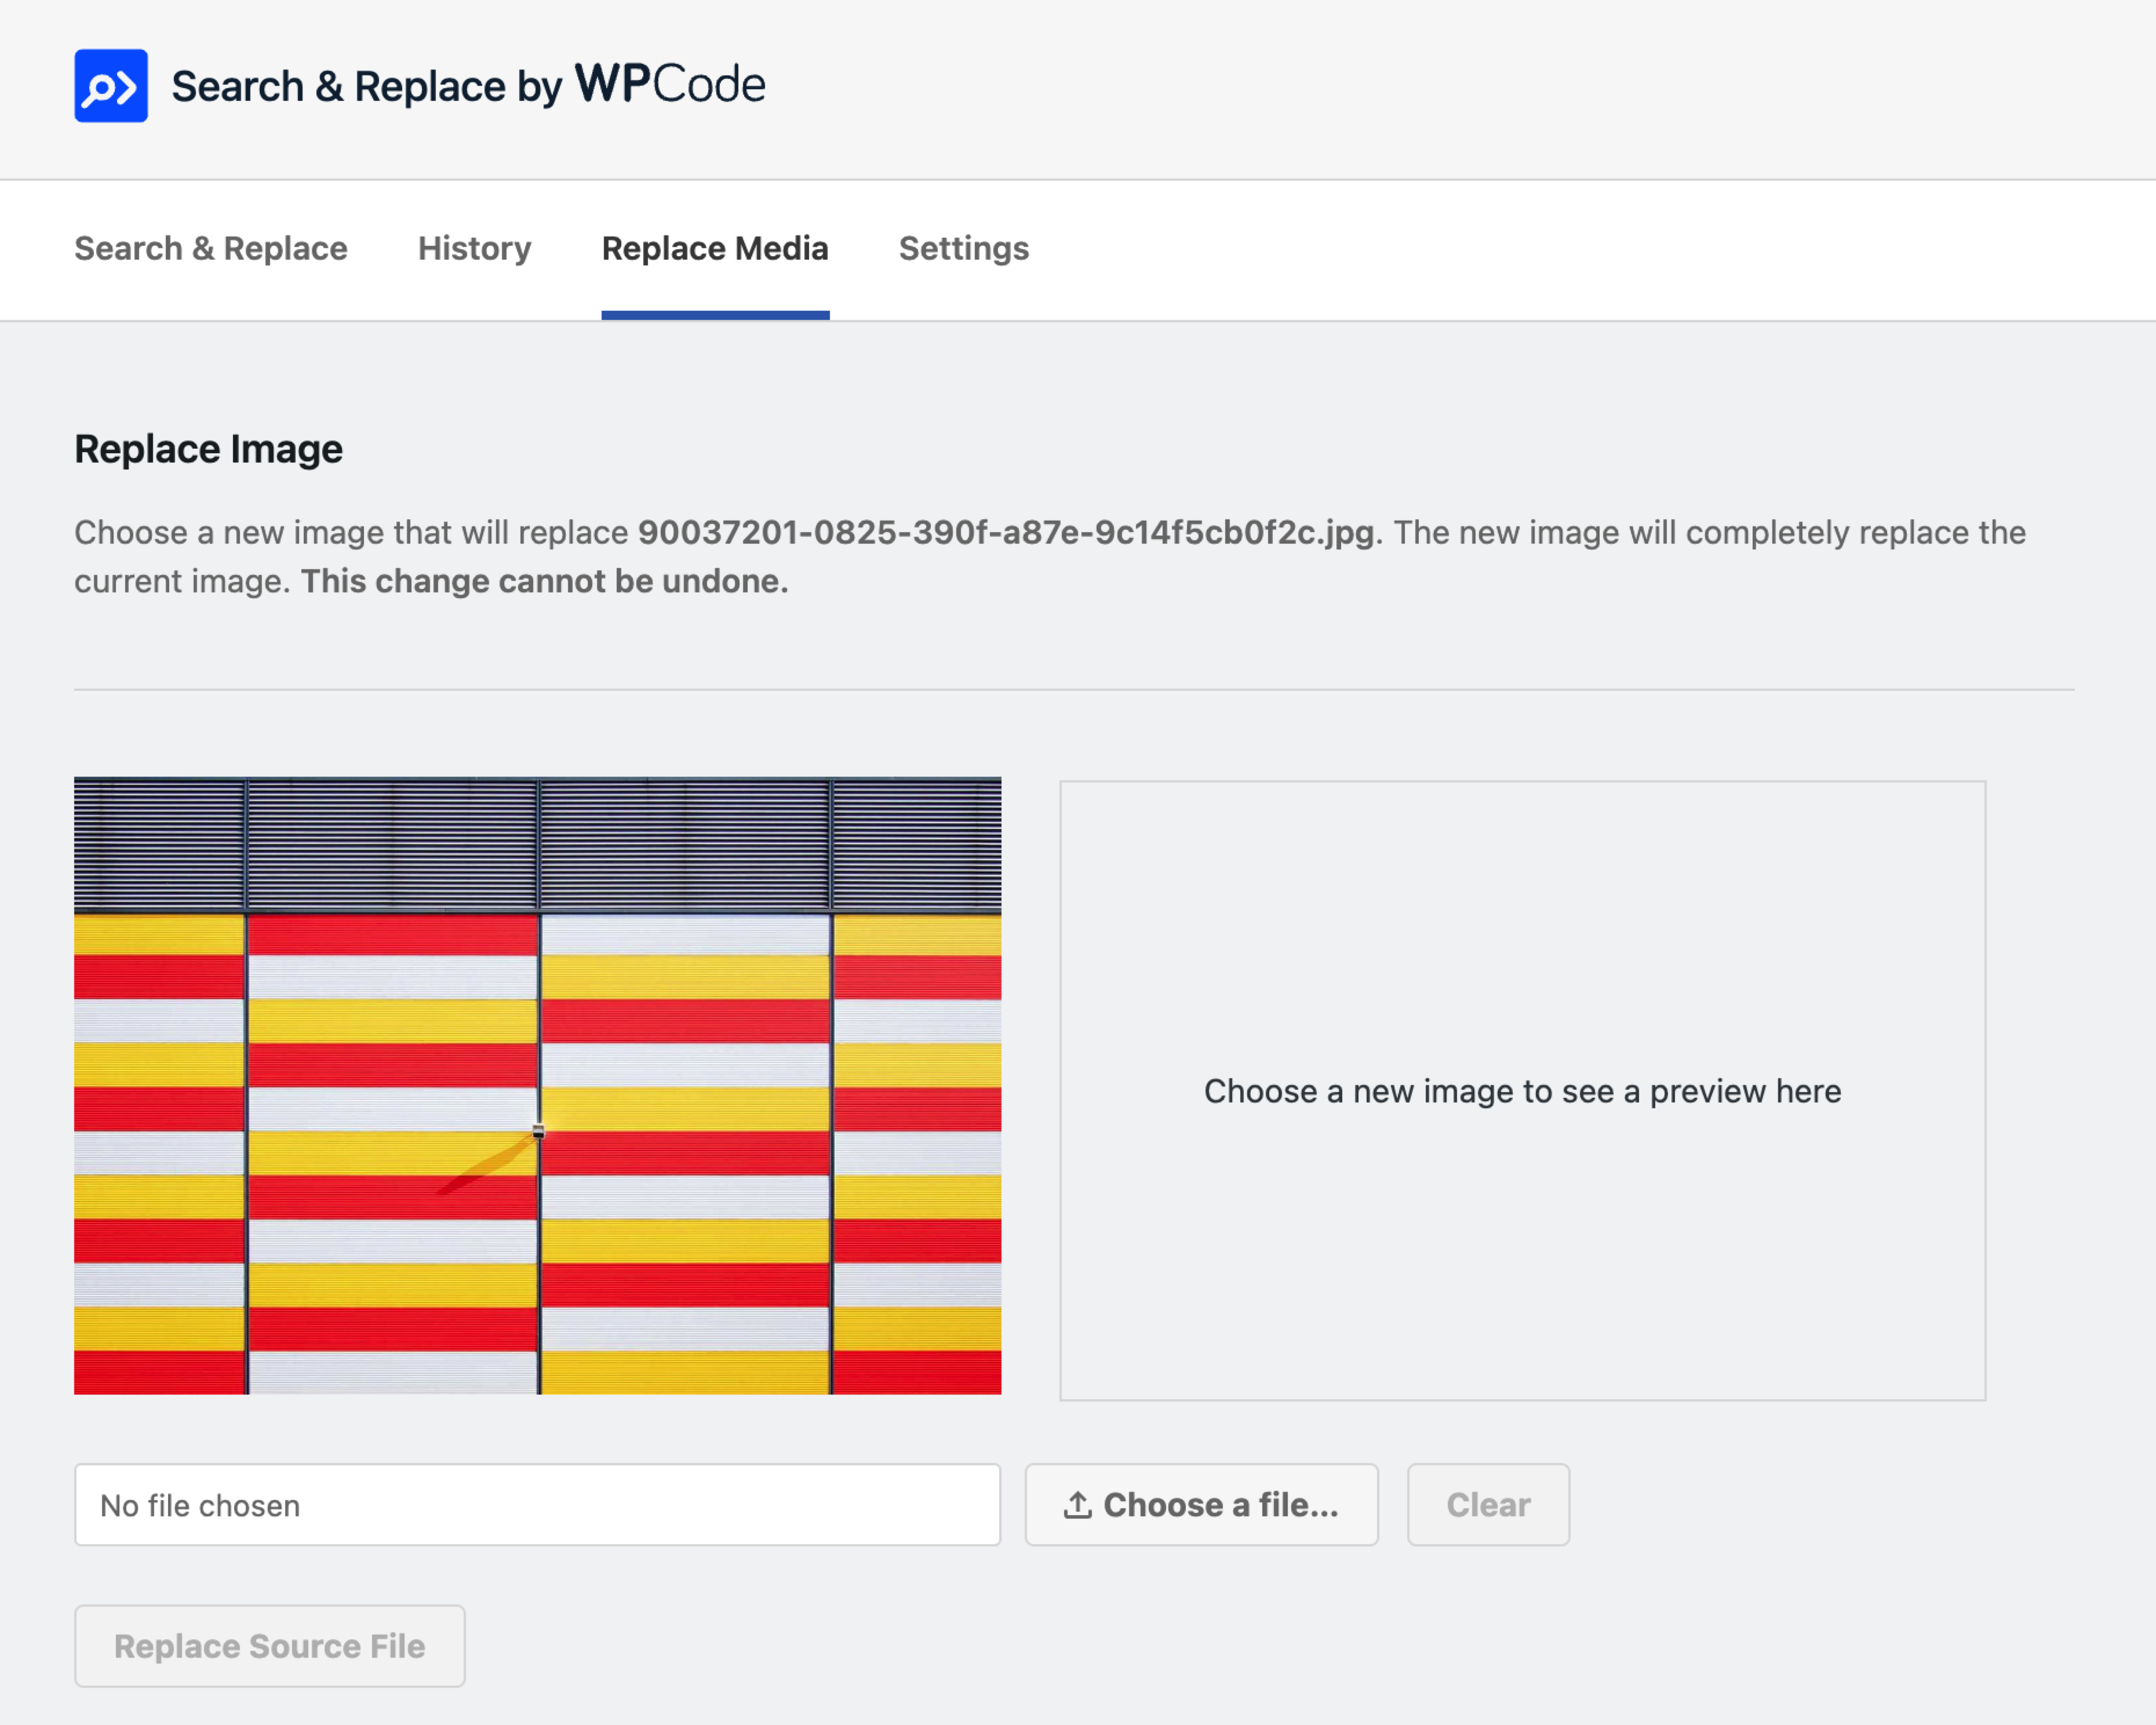The width and height of the screenshot is (2156, 1725).
Task: Click the upload icon on Choose a file button
Action: pyautogui.click(x=1075, y=1505)
